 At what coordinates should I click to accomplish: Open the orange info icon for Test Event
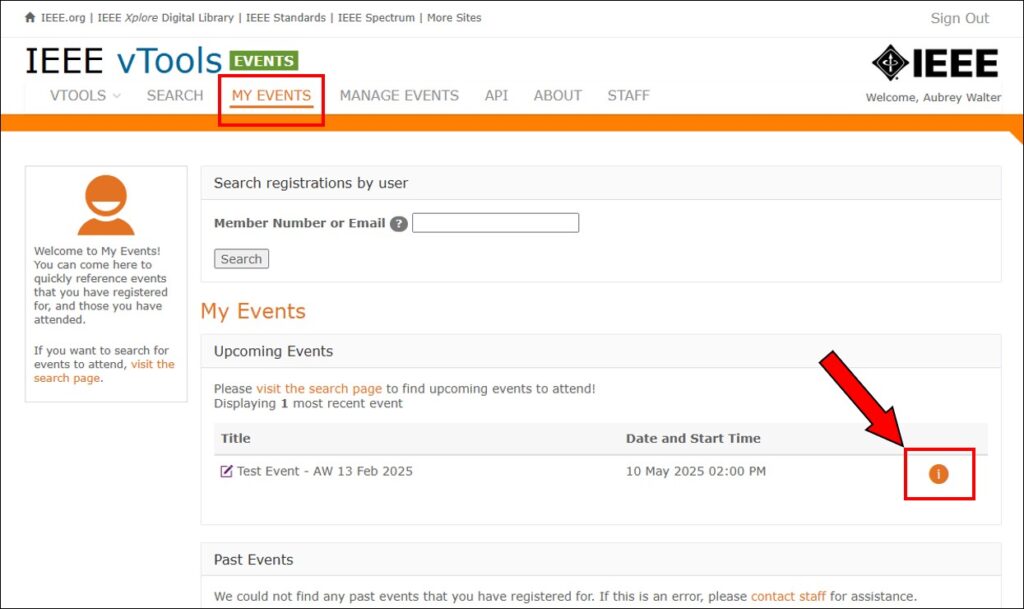(938, 474)
